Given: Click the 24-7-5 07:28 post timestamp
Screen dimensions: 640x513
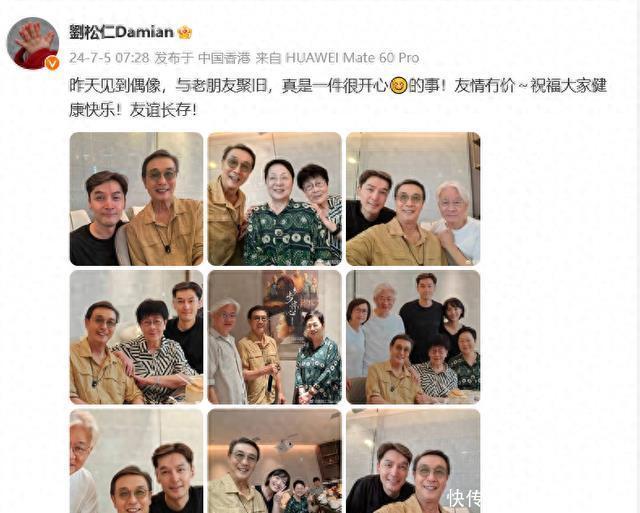Looking at the screenshot, I should click(x=109, y=58).
